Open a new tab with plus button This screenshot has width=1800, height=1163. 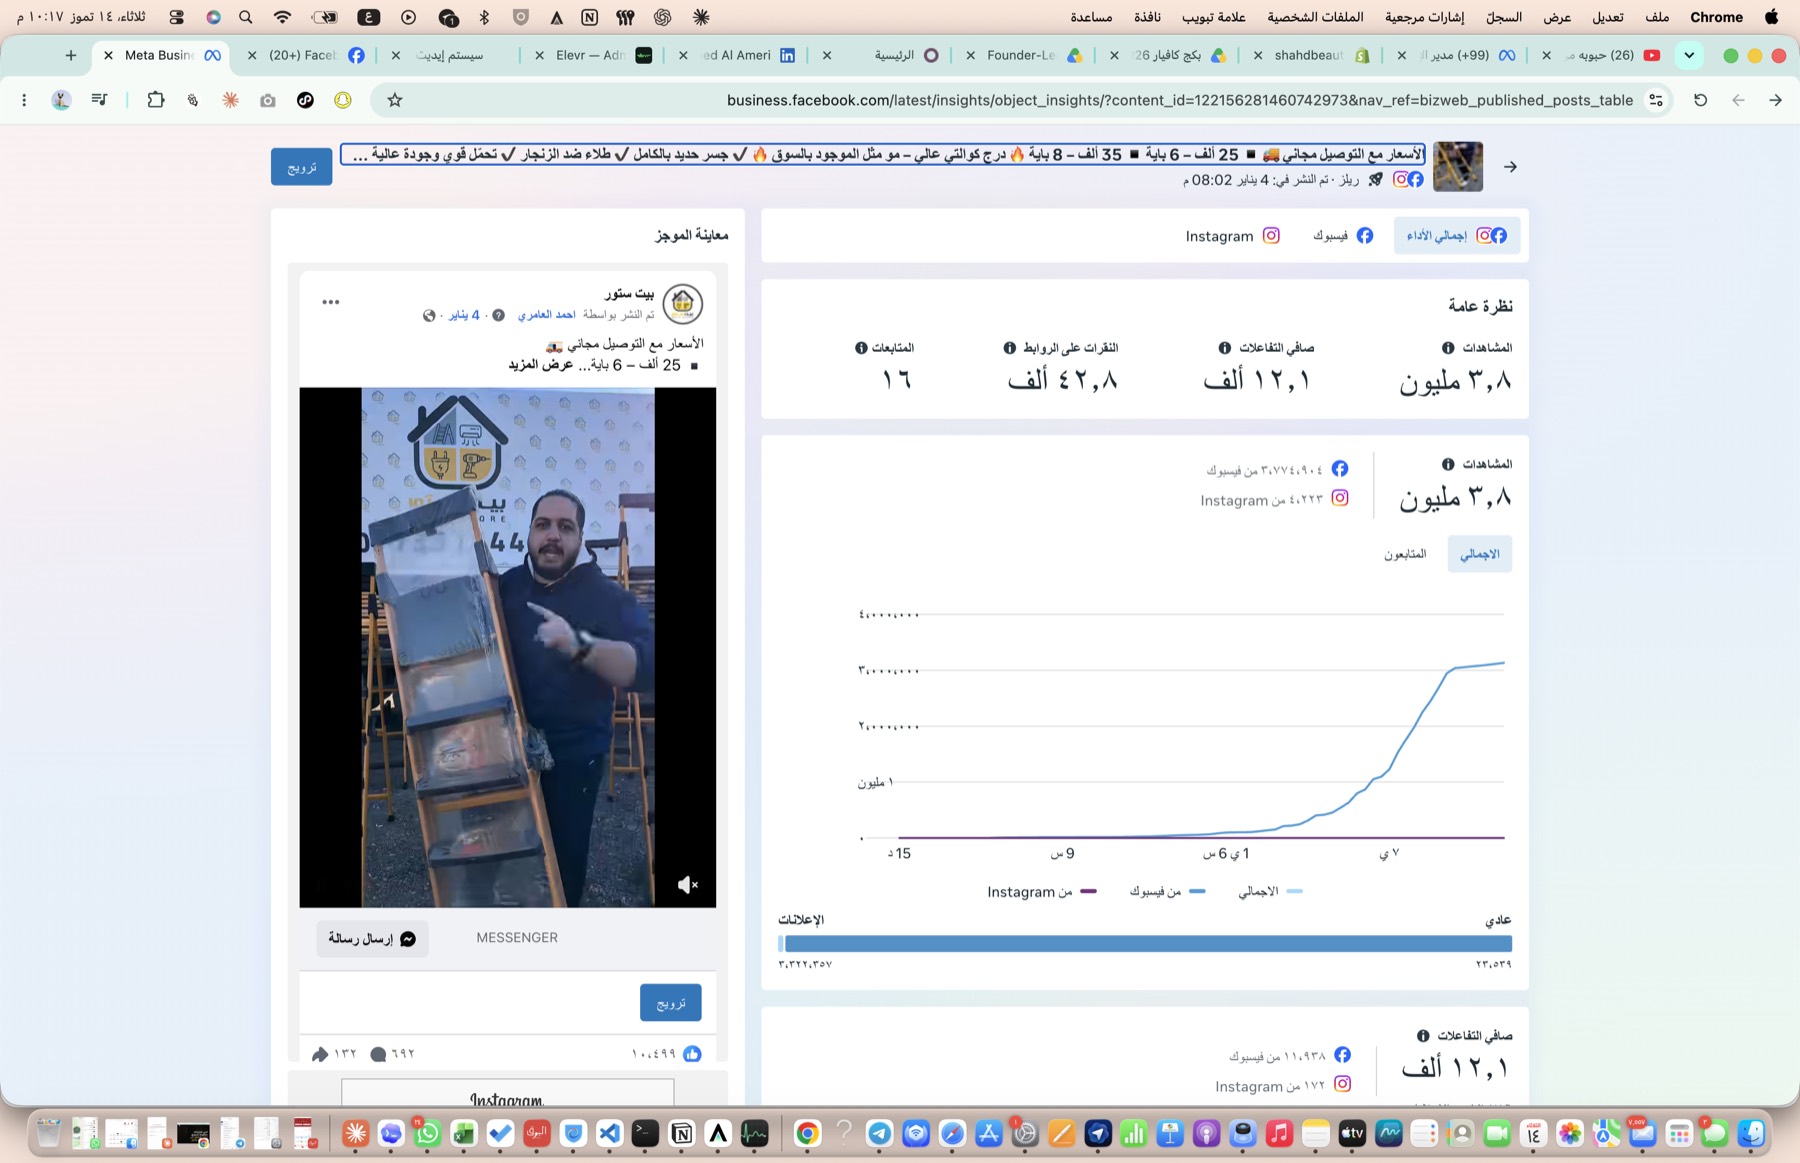[x=70, y=55]
